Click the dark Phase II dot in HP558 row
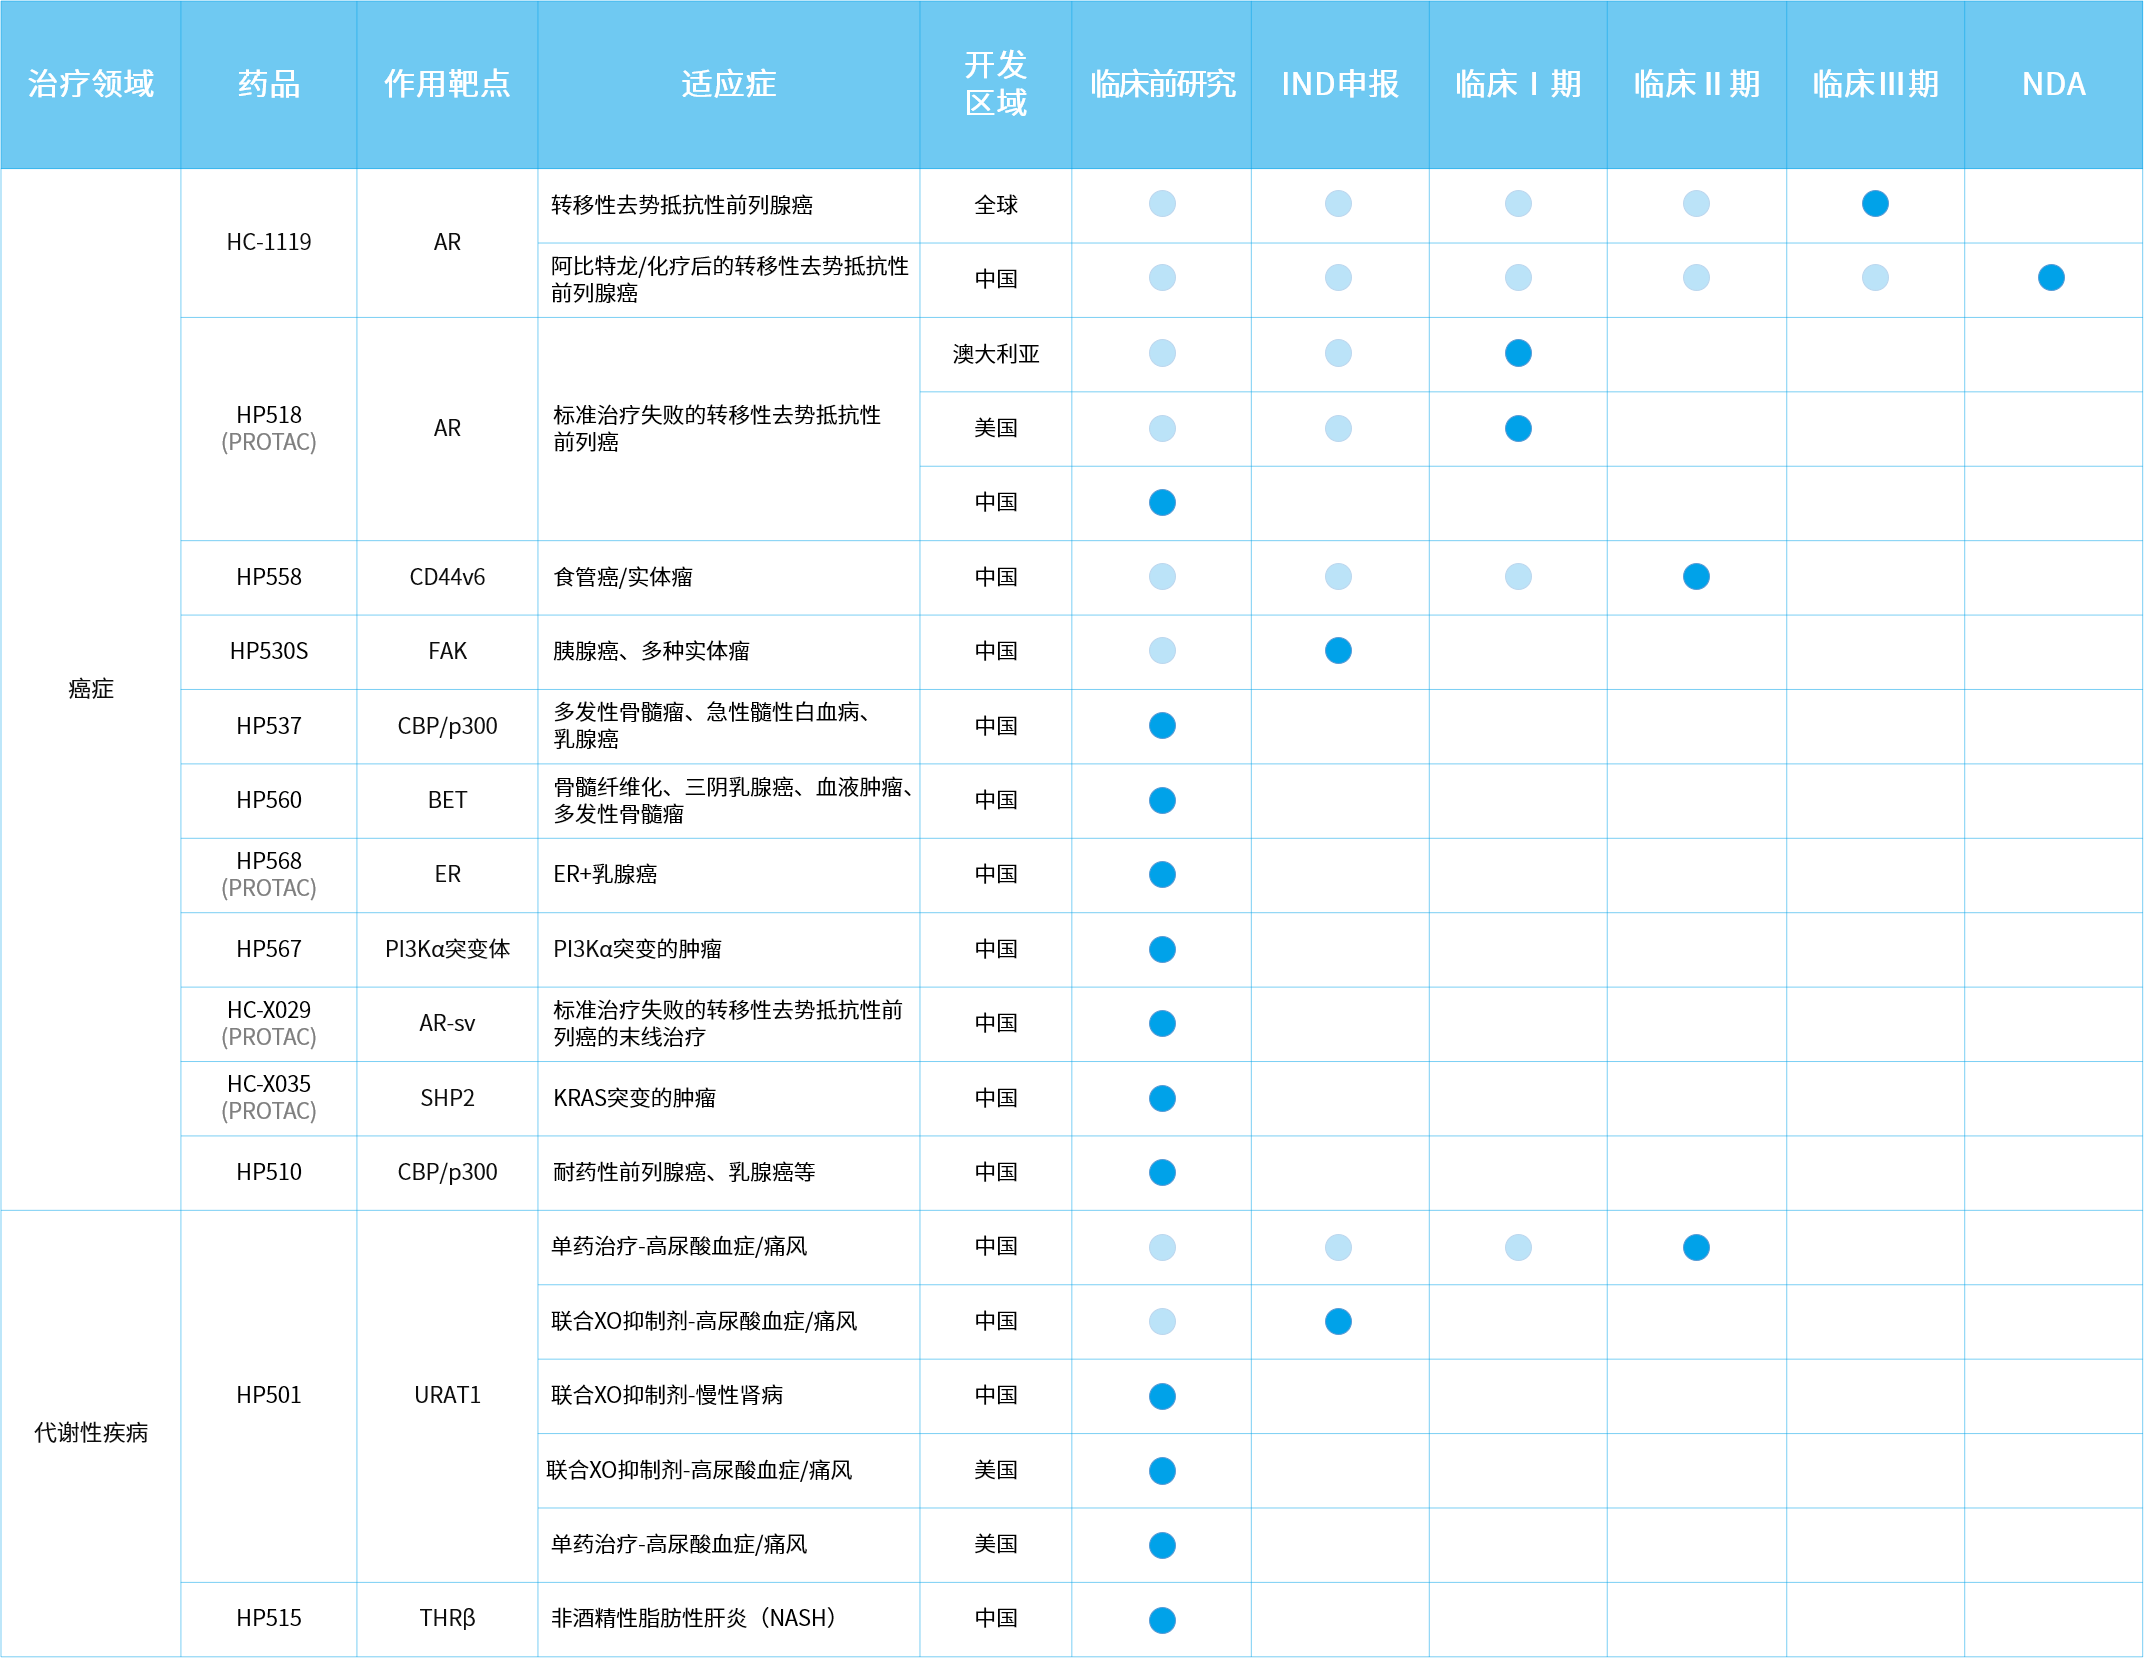The image size is (2144, 1658). click(1696, 576)
